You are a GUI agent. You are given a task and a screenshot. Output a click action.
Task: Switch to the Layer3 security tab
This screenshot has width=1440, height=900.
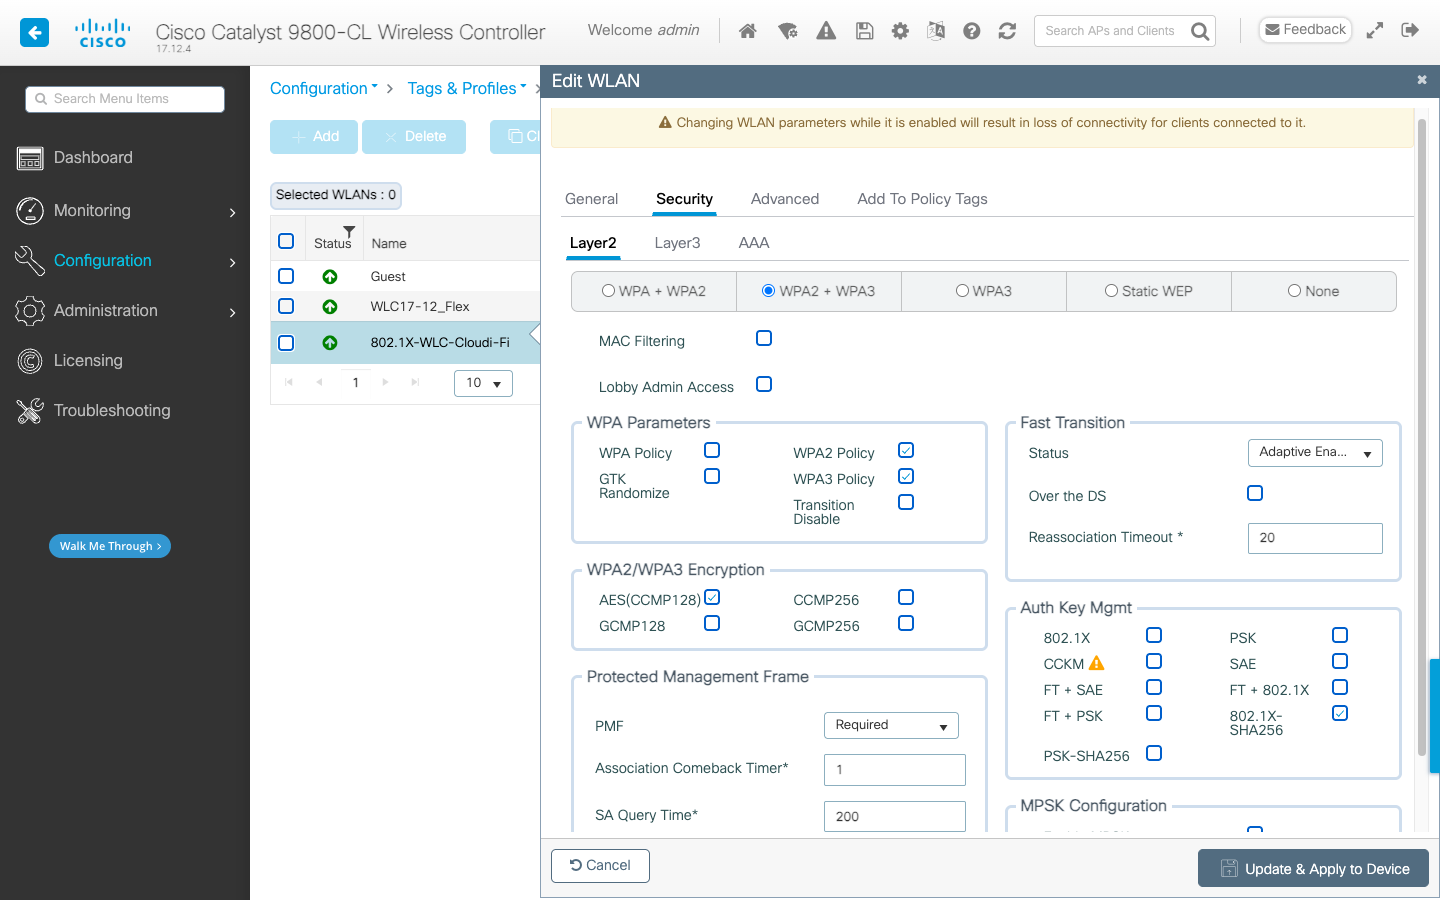pyautogui.click(x=677, y=243)
